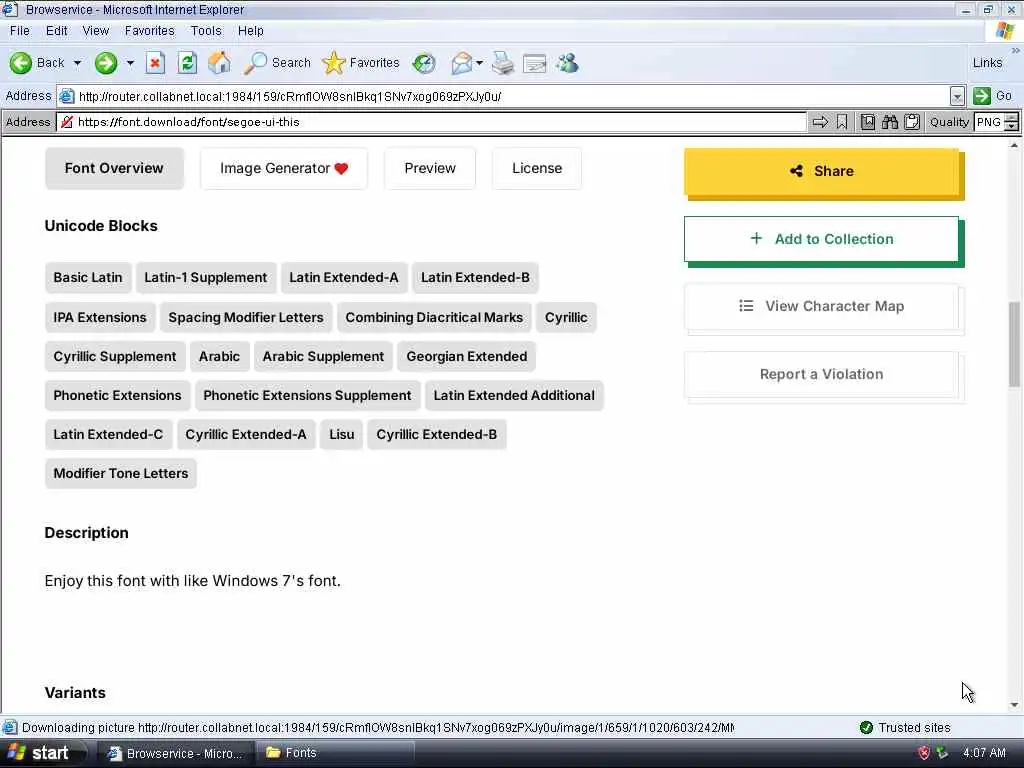Screen dimensions: 1024x768
Task: Switch to the Image Generator tab
Action: tap(283, 168)
